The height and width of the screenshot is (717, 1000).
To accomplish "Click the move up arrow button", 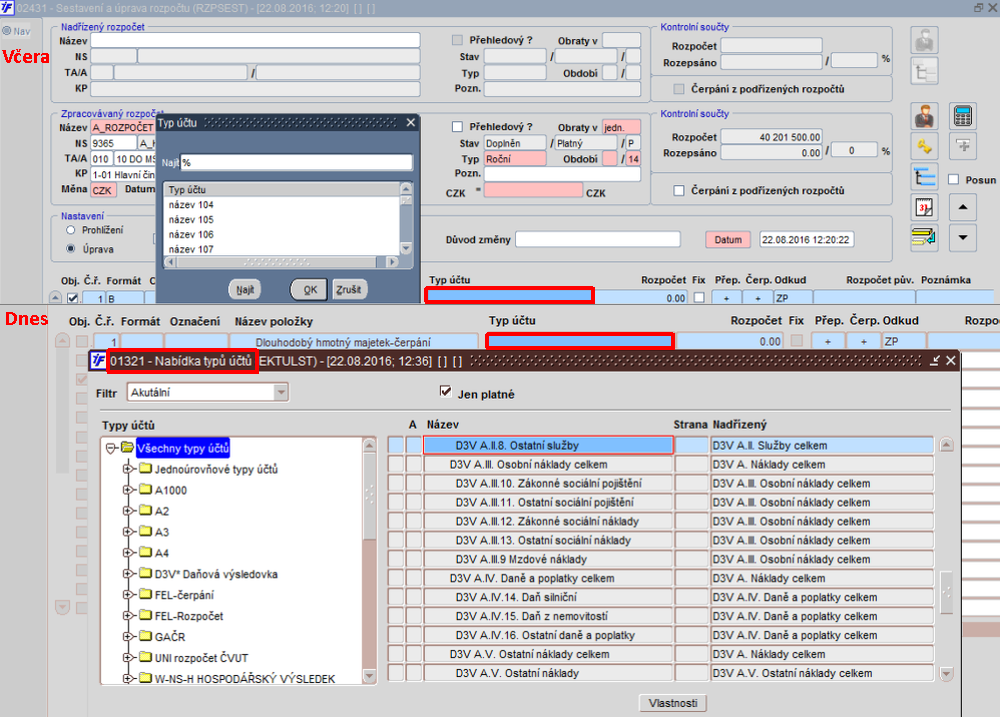I will coord(962,207).
